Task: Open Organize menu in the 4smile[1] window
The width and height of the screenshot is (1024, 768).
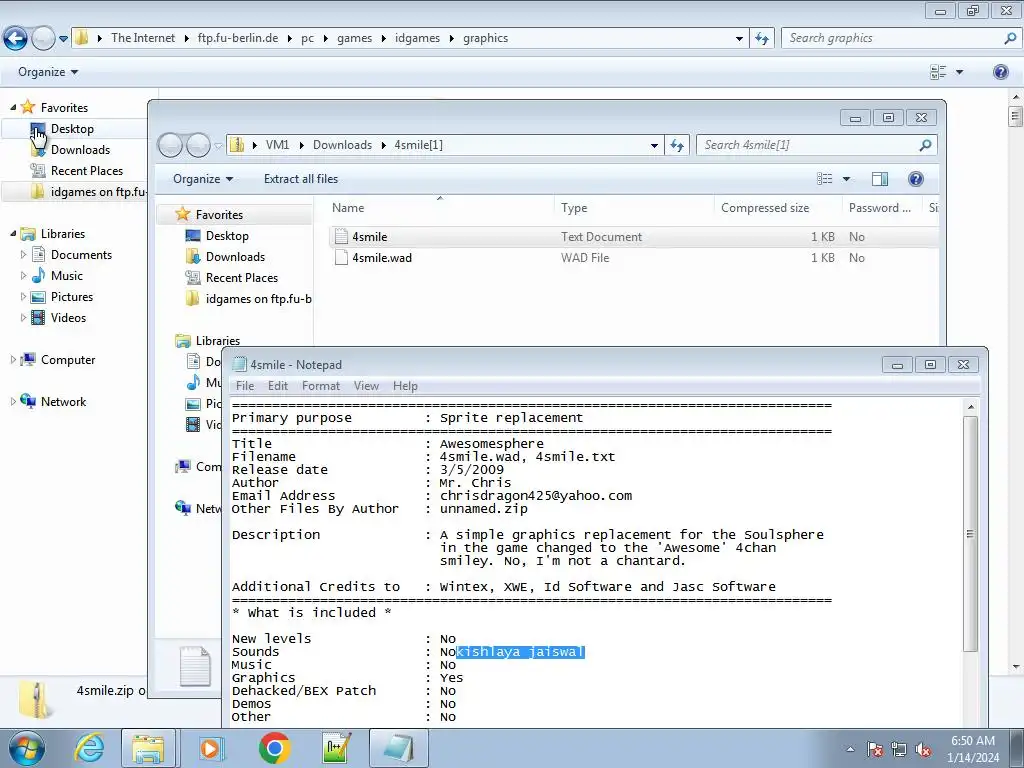Action: [202, 179]
